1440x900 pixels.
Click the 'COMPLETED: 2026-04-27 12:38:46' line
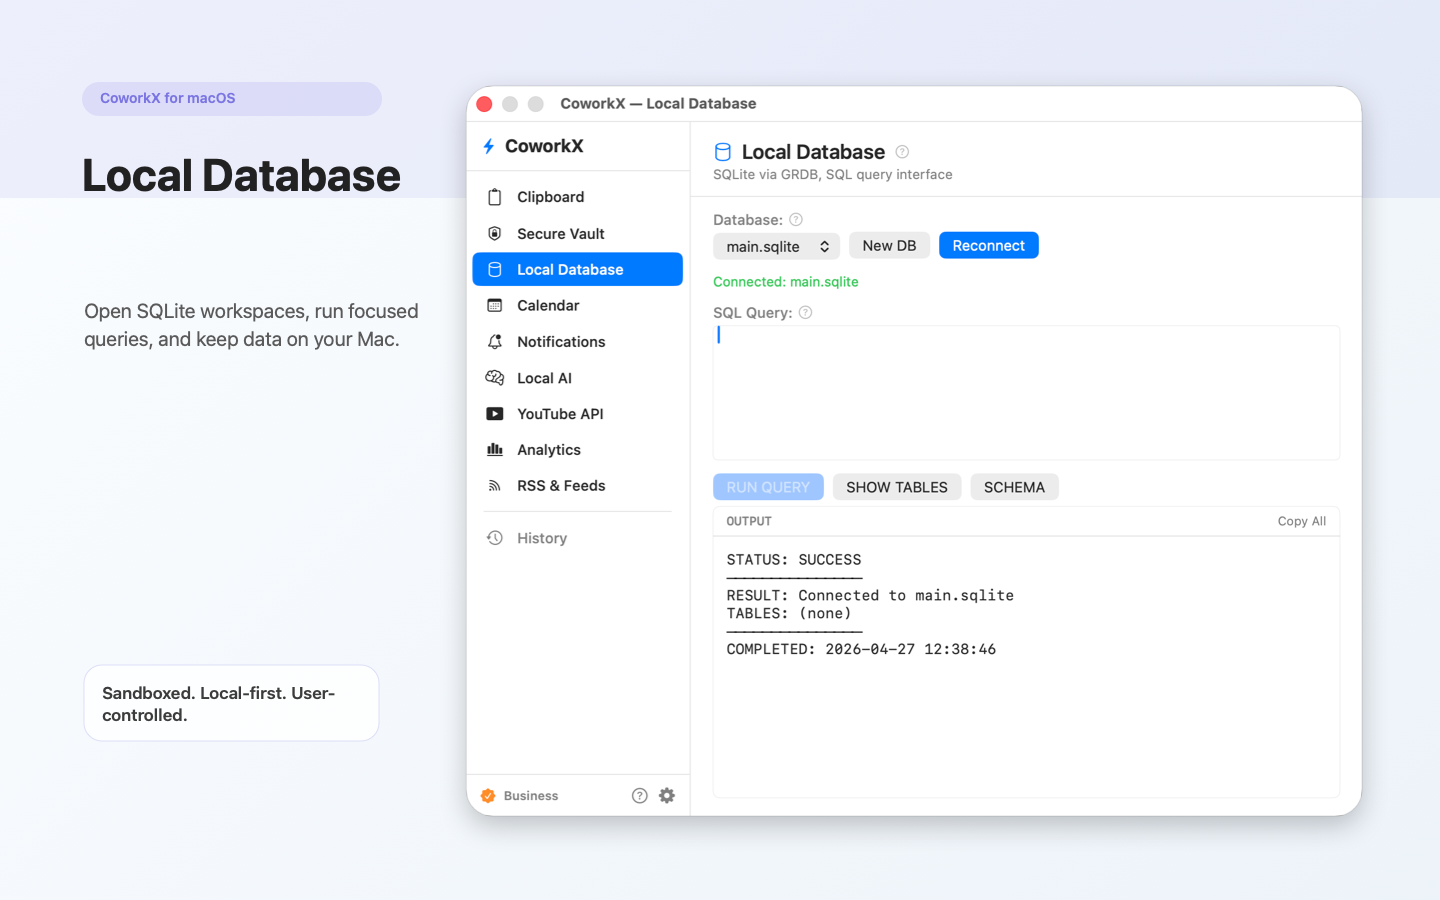[x=861, y=650]
